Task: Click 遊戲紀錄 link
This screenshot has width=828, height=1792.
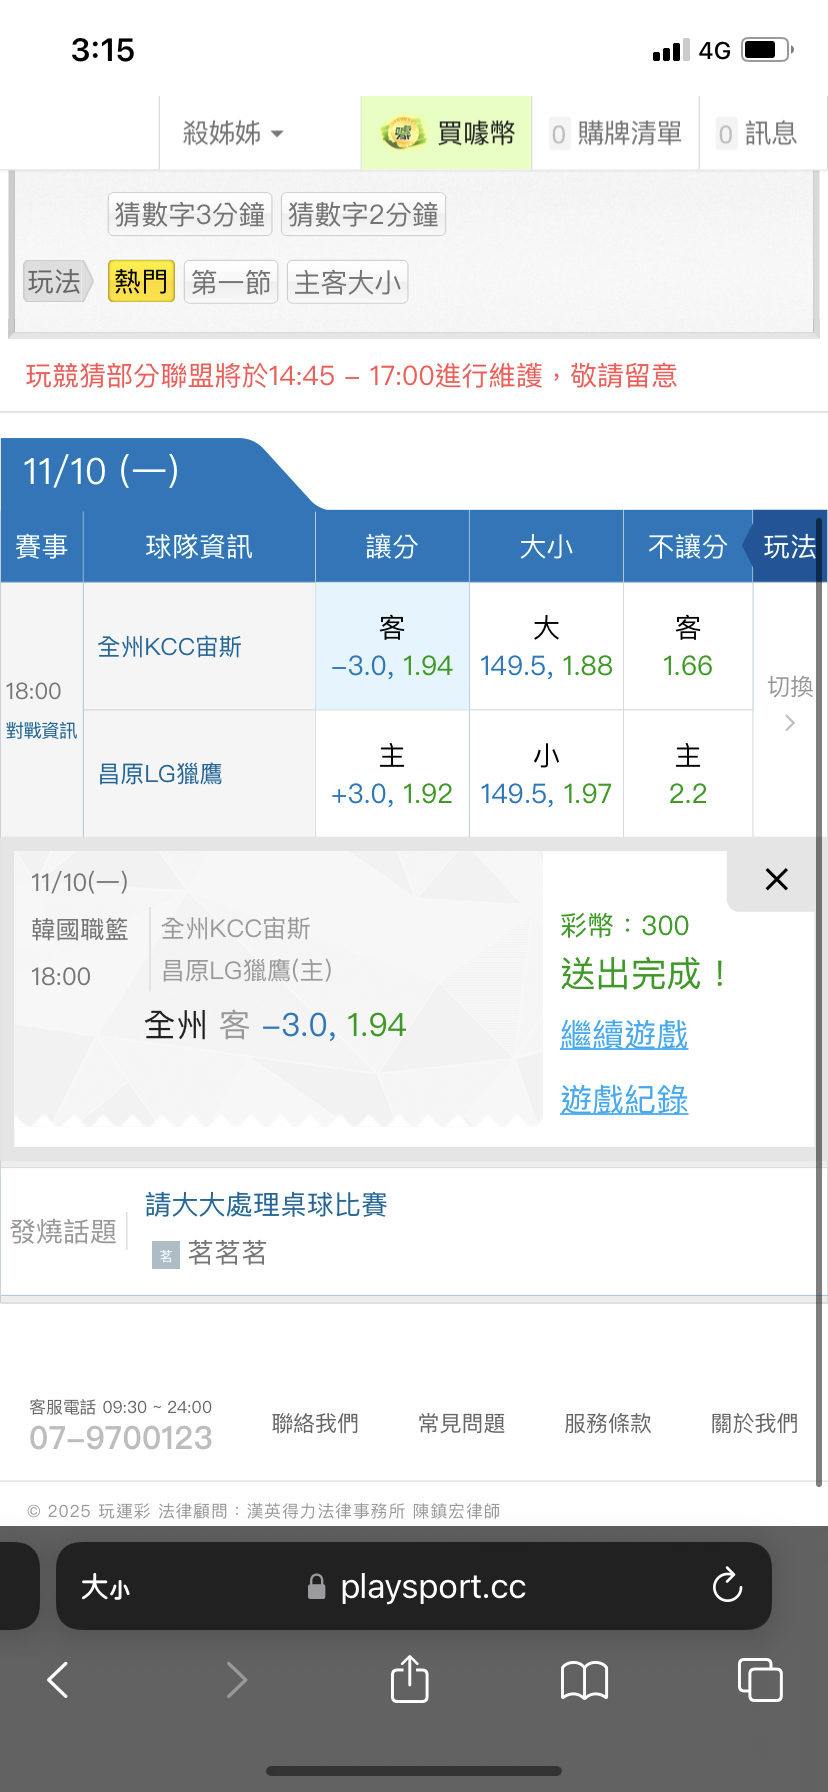Action: pos(624,1100)
